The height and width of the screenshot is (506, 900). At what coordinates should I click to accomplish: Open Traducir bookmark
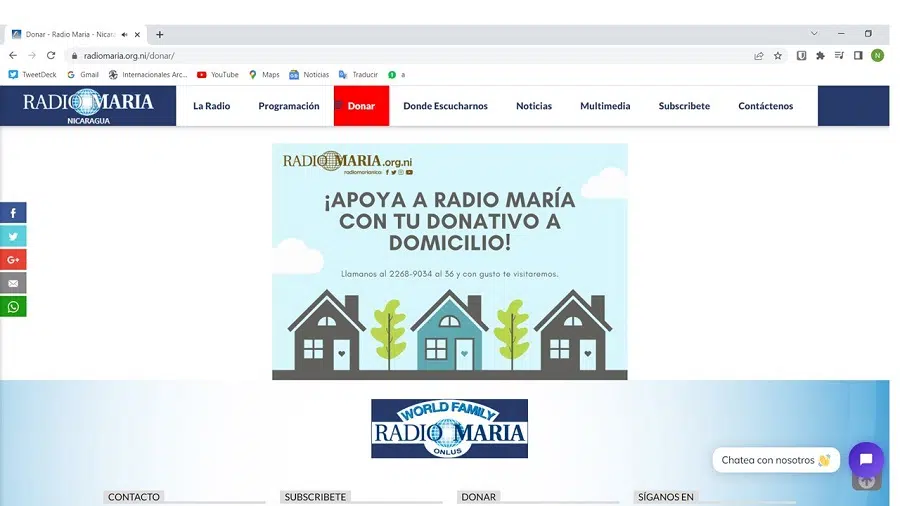click(x=358, y=75)
